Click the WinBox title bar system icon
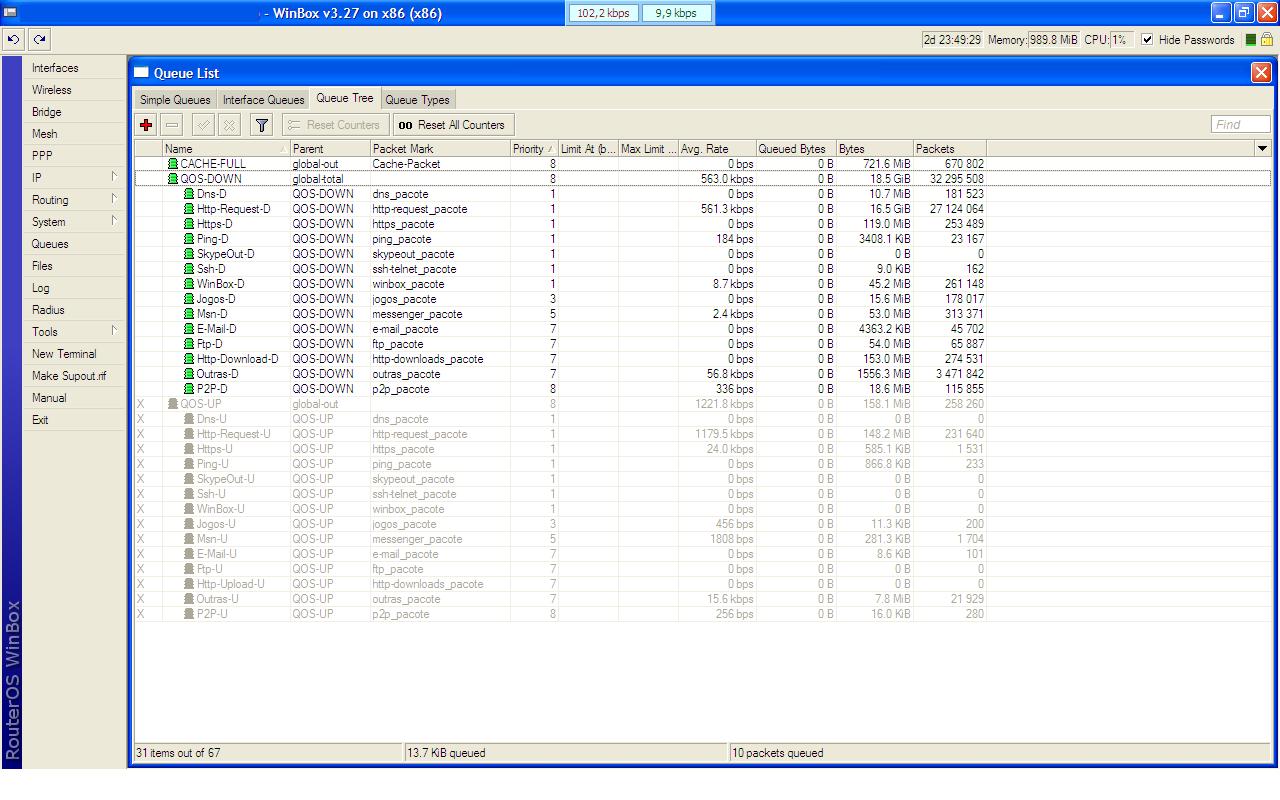 [10, 13]
